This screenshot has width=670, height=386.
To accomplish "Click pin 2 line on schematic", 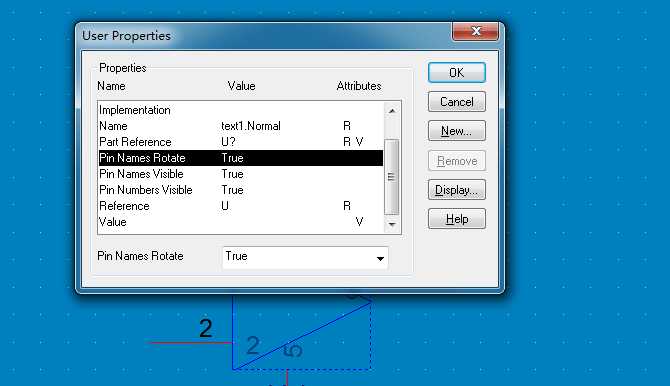I will [x=190, y=342].
